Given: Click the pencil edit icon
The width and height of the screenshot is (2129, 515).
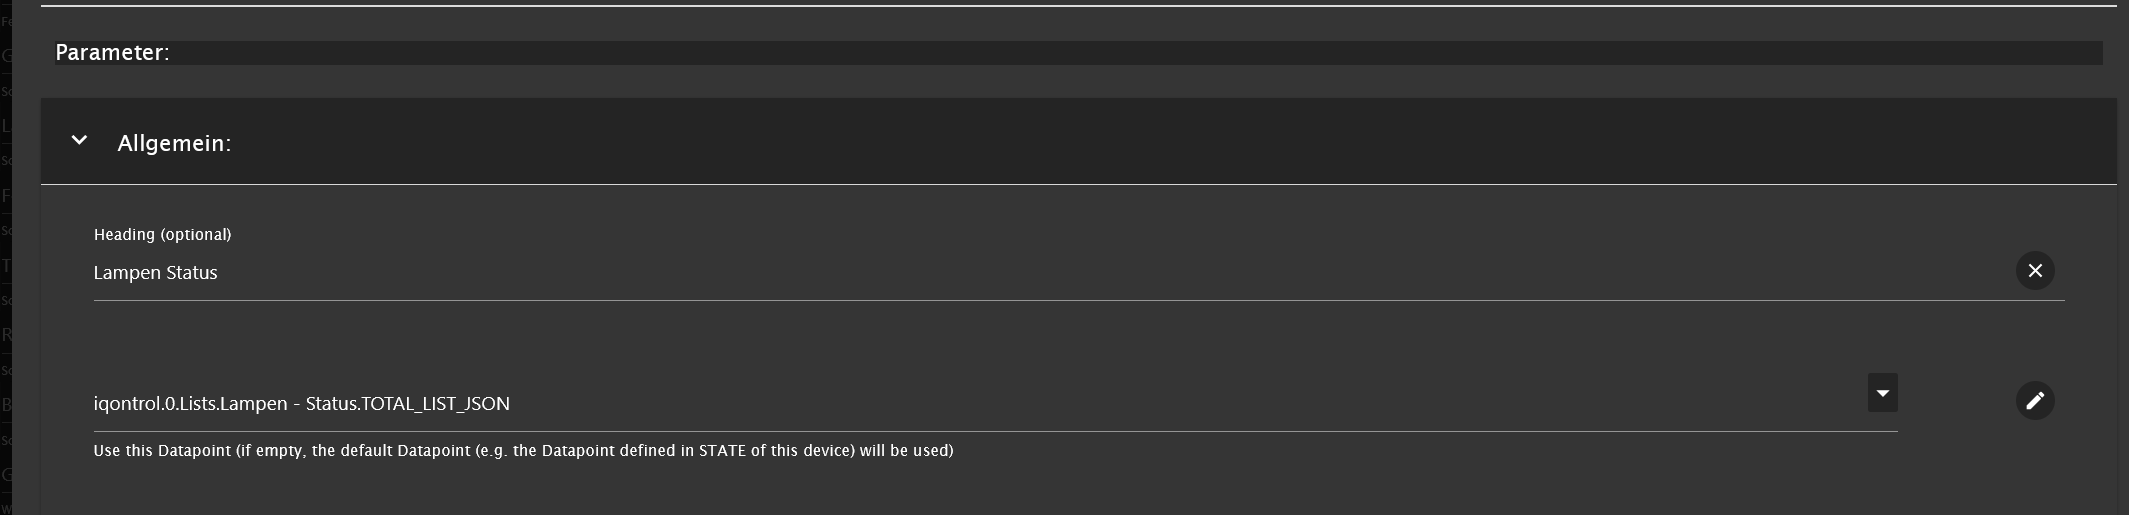Looking at the screenshot, I should [x=2034, y=401].
